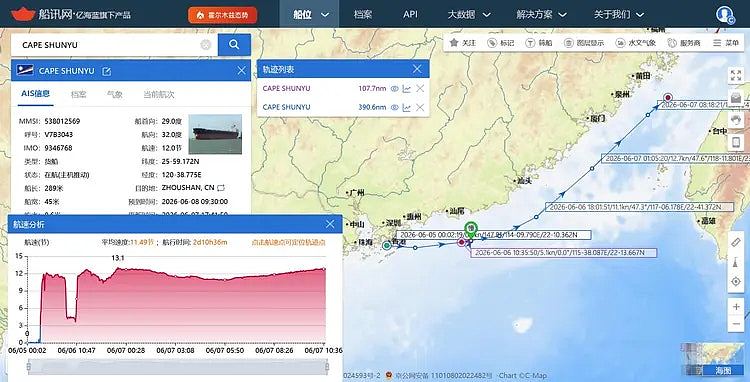Click the search magnifier button
The height and width of the screenshot is (382, 750).
click(234, 44)
